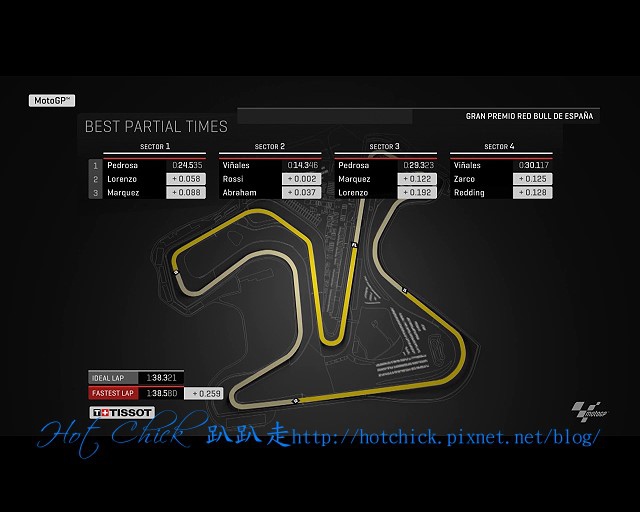Select the sector marker at the left hairpin

pyautogui.click(x=176, y=272)
